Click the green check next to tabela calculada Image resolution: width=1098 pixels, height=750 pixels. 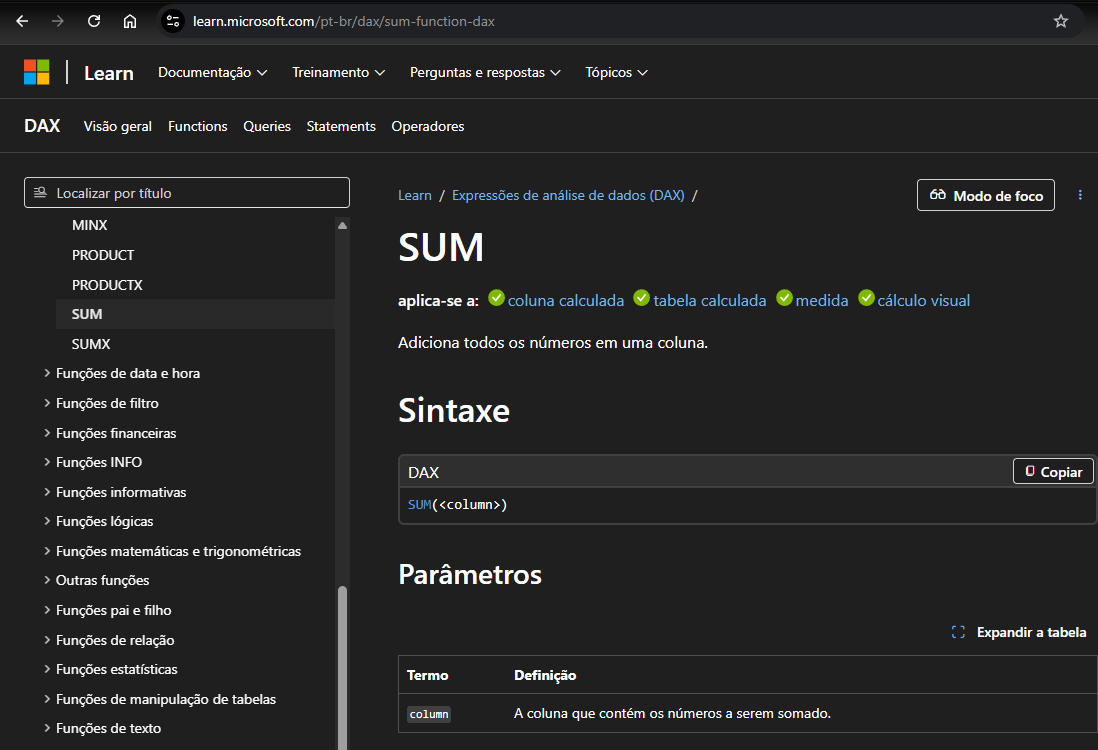pyautogui.click(x=641, y=298)
